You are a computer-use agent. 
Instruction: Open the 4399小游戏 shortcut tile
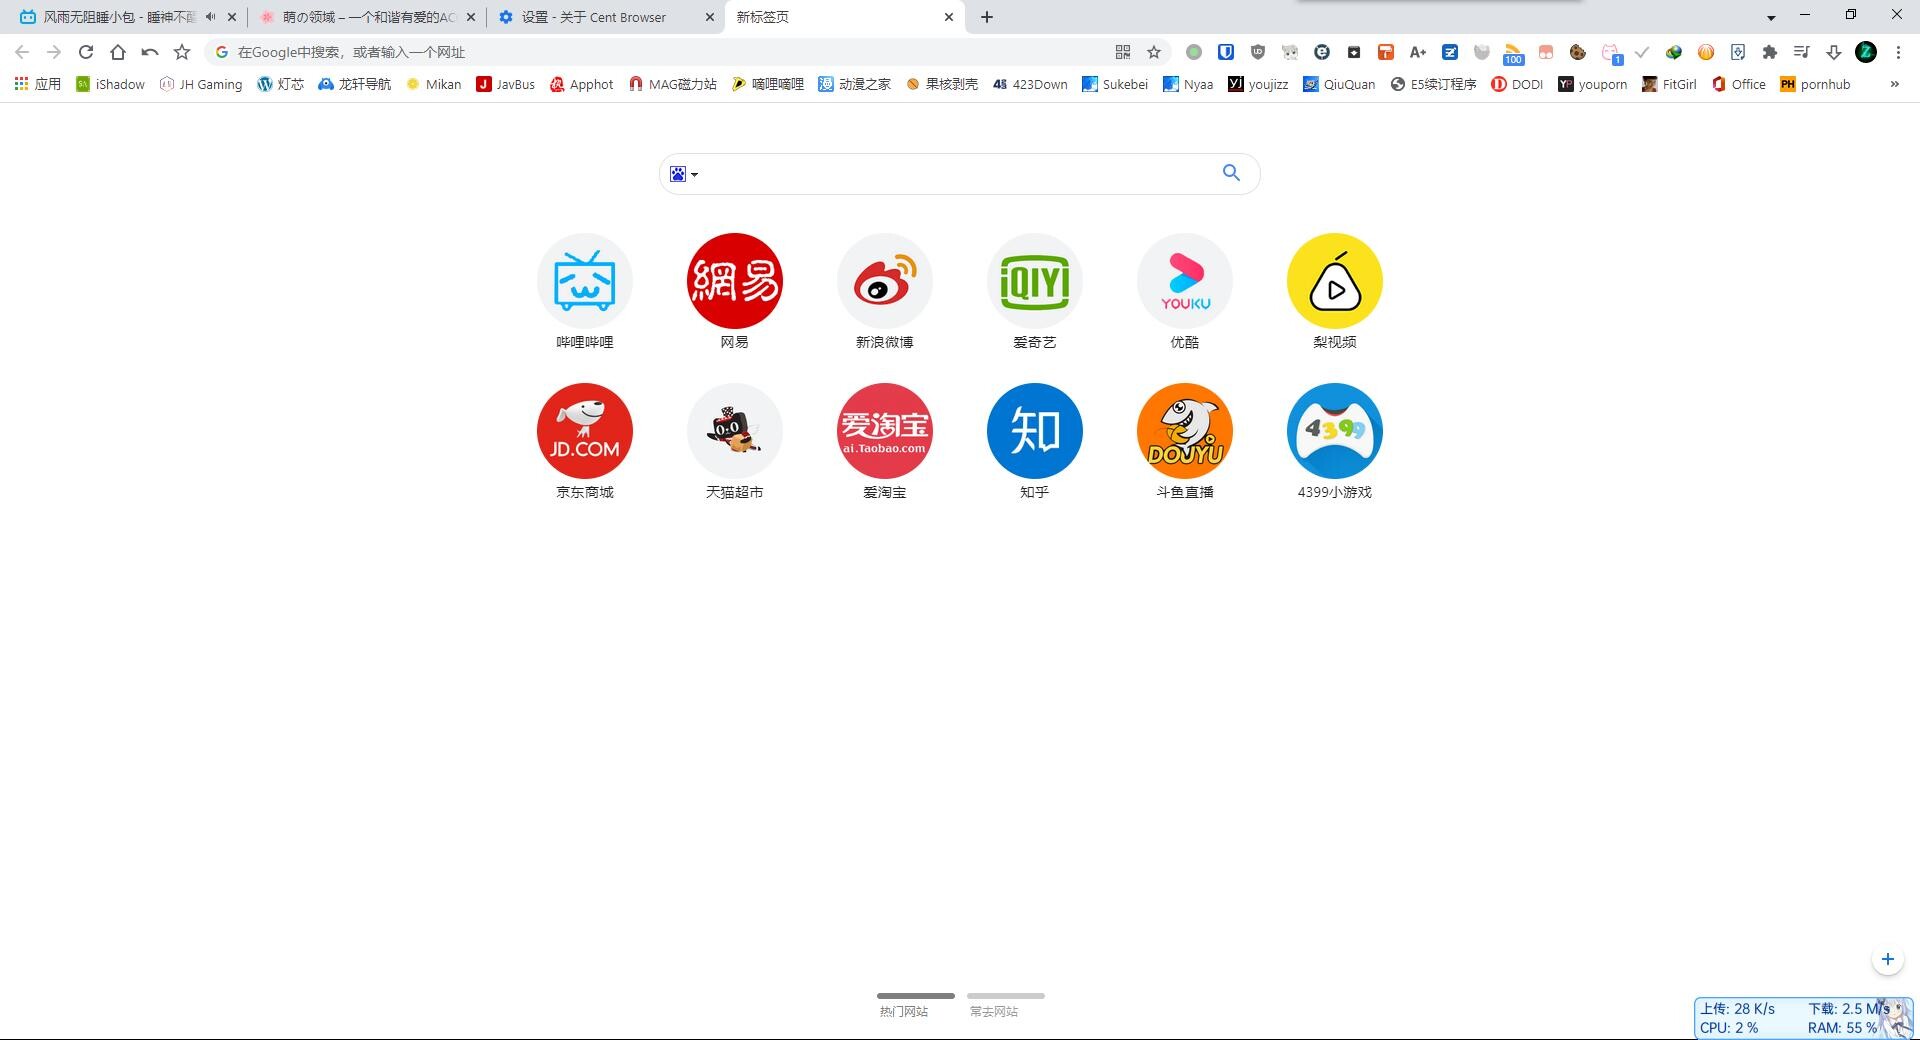[x=1335, y=431]
